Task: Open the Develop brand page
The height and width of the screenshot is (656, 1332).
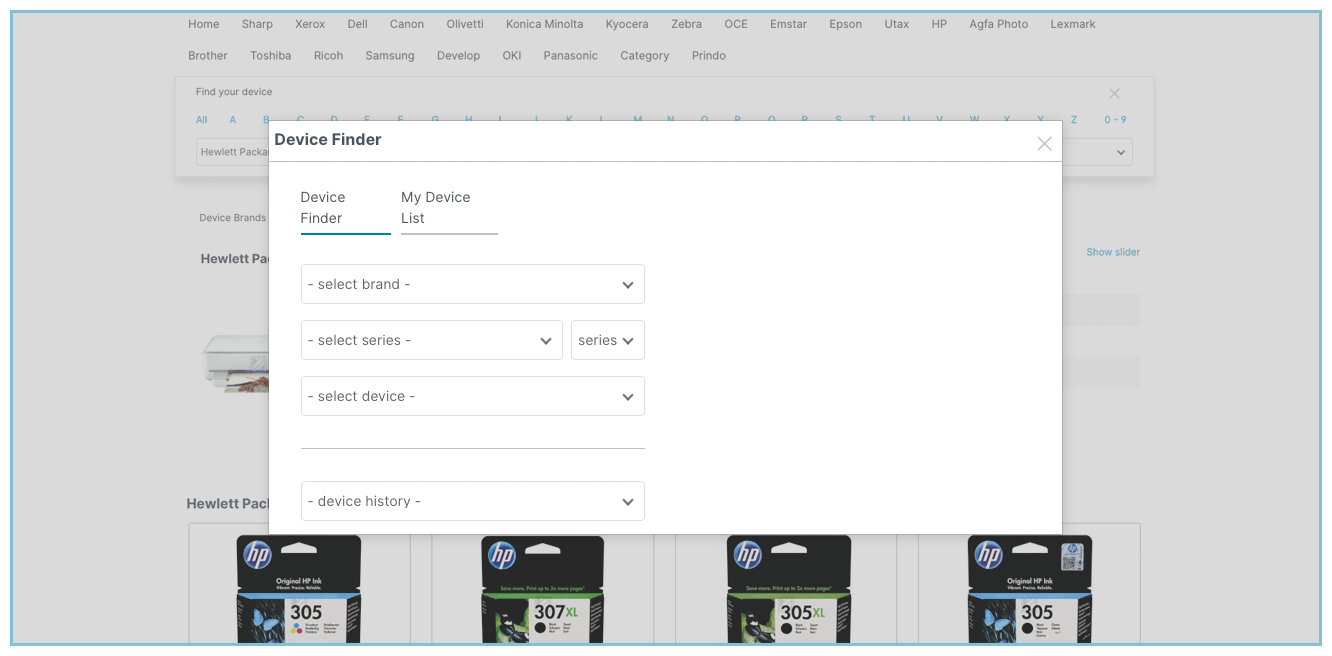Action: tap(458, 56)
